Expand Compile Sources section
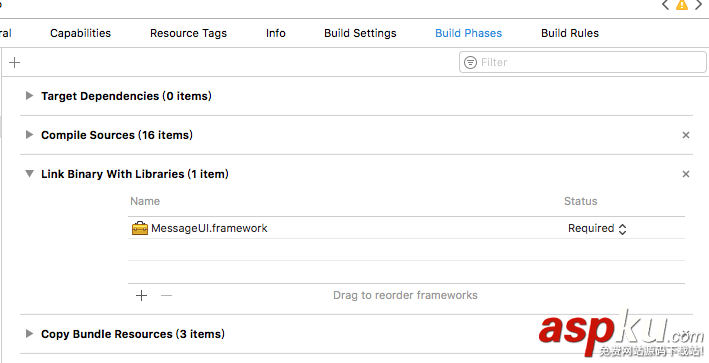709x363 pixels. click(29, 135)
